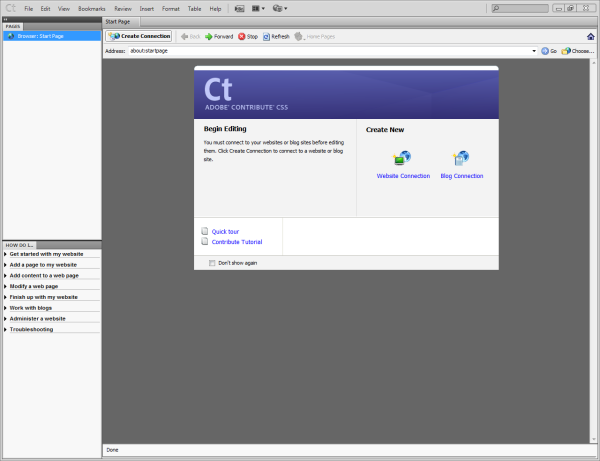Open the Blog Connection link
The image size is (600, 461).
click(462, 176)
